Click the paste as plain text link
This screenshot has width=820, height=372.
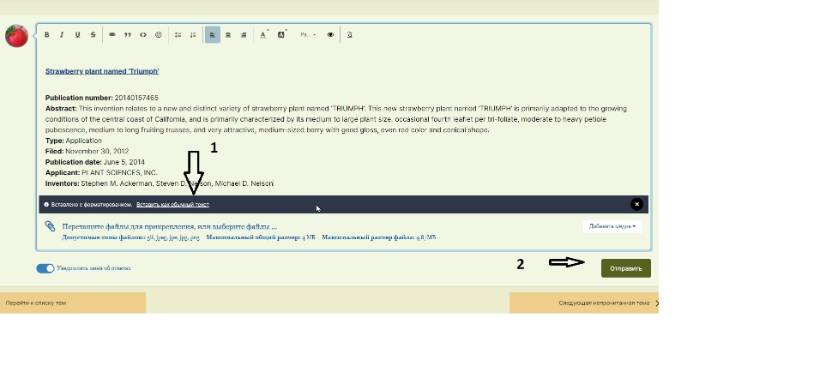pyautogui.click(x=173, y=205)
